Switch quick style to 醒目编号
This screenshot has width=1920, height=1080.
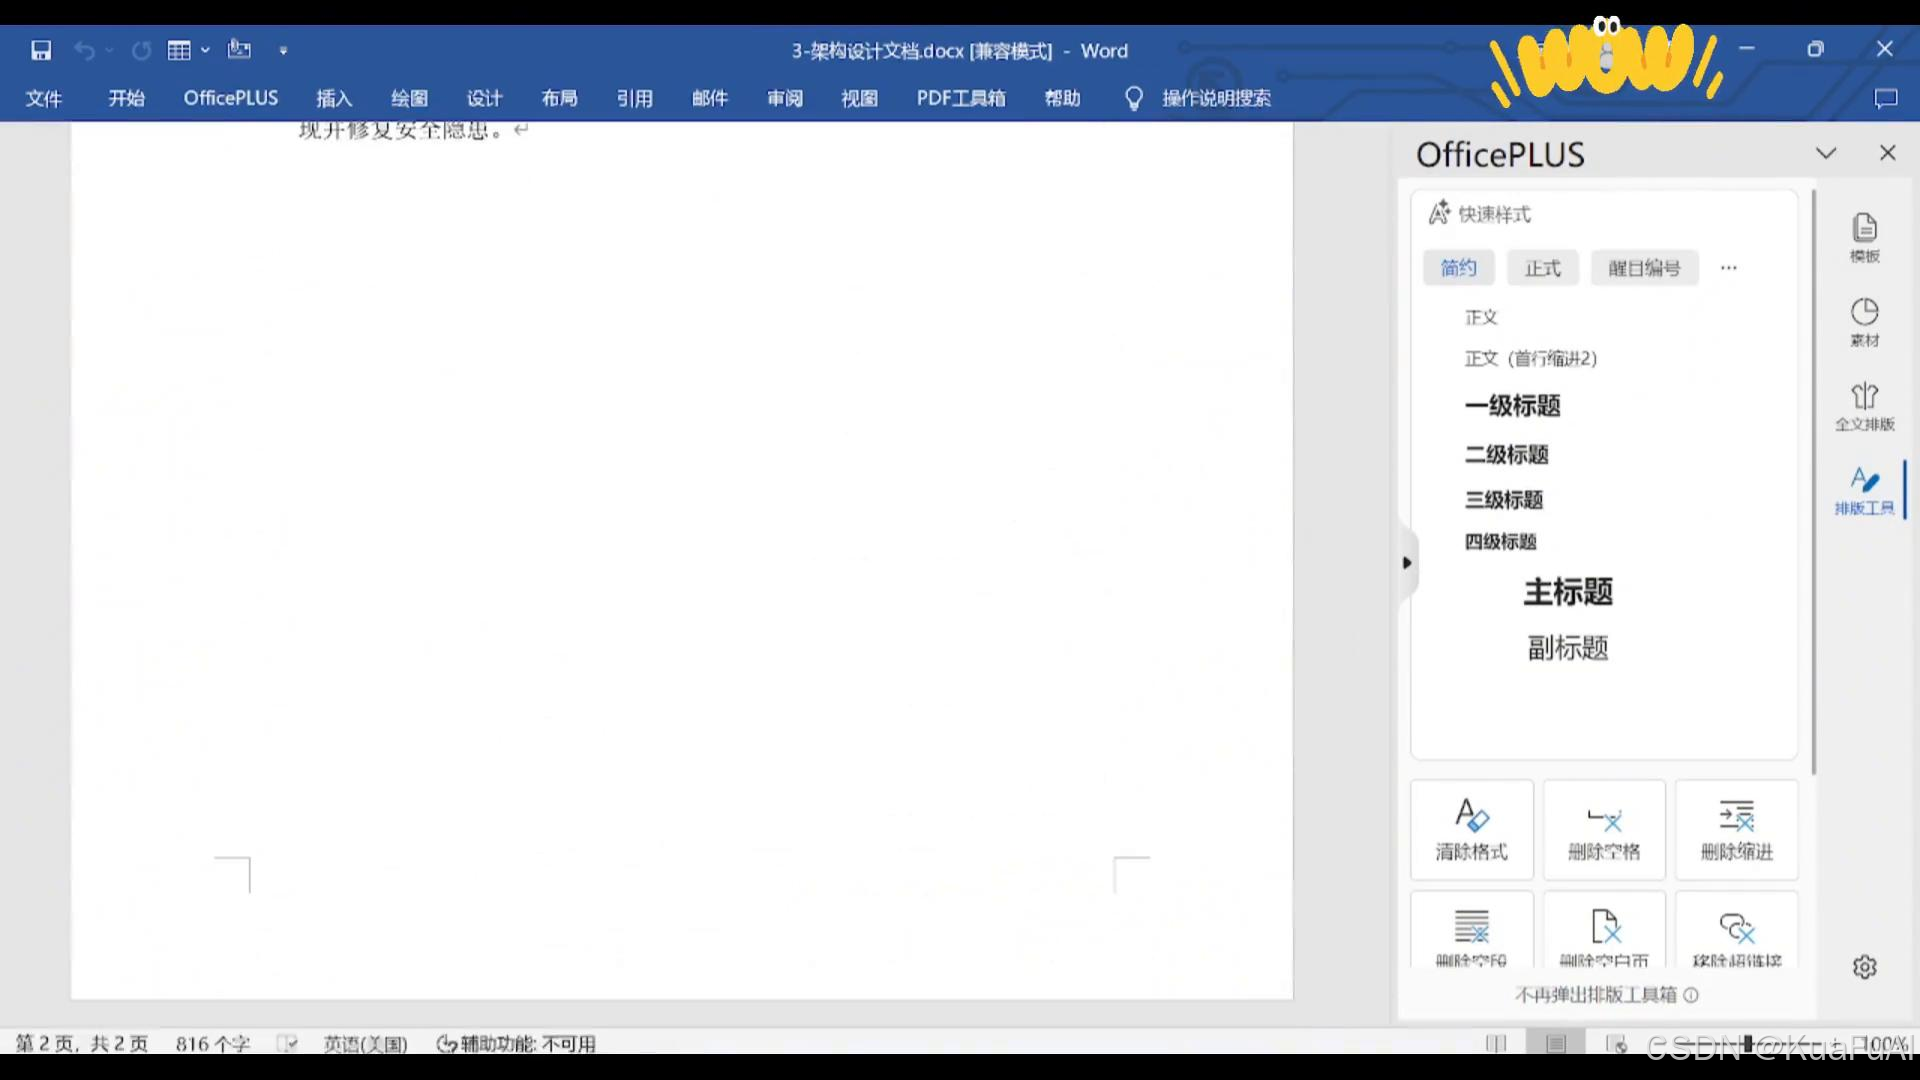pyautogui.click(x=1644, y=268)
